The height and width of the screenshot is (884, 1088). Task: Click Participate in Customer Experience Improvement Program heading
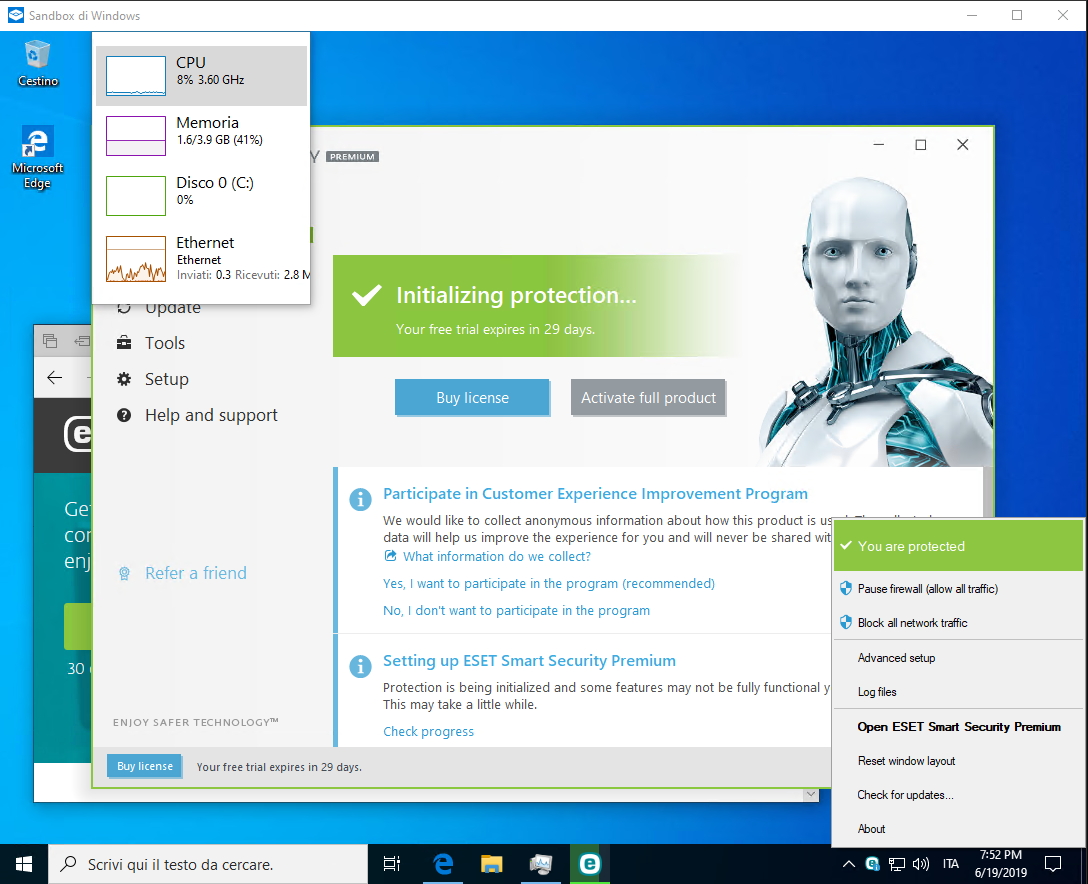coord(595,493)
